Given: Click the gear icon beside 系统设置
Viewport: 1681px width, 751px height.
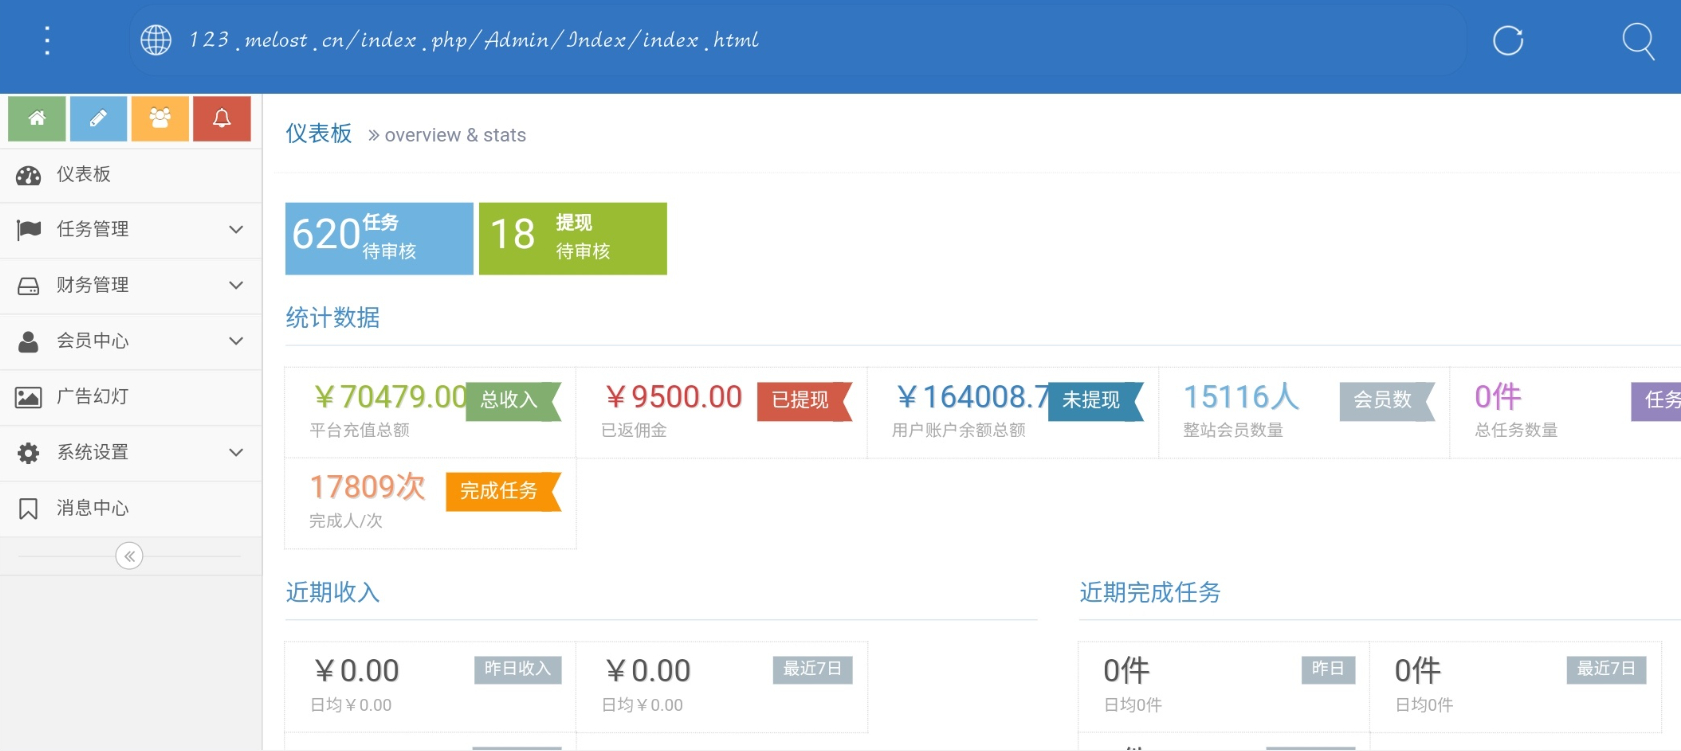Looking at the screenshot, I should pos(28,453).
